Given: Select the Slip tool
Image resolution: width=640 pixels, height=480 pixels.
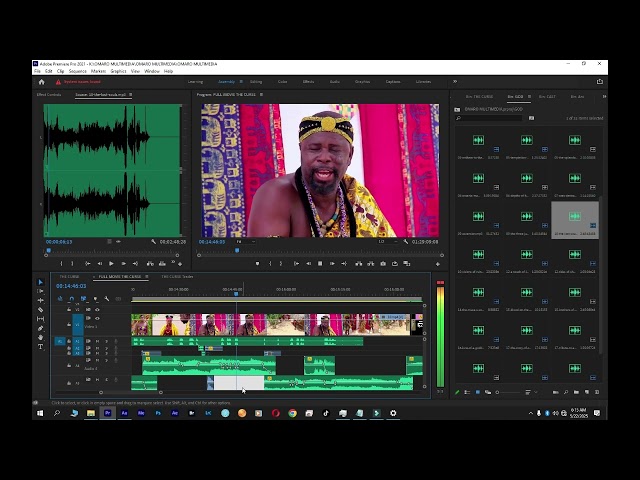Looking at the screenshot, I should click(40, 319).
